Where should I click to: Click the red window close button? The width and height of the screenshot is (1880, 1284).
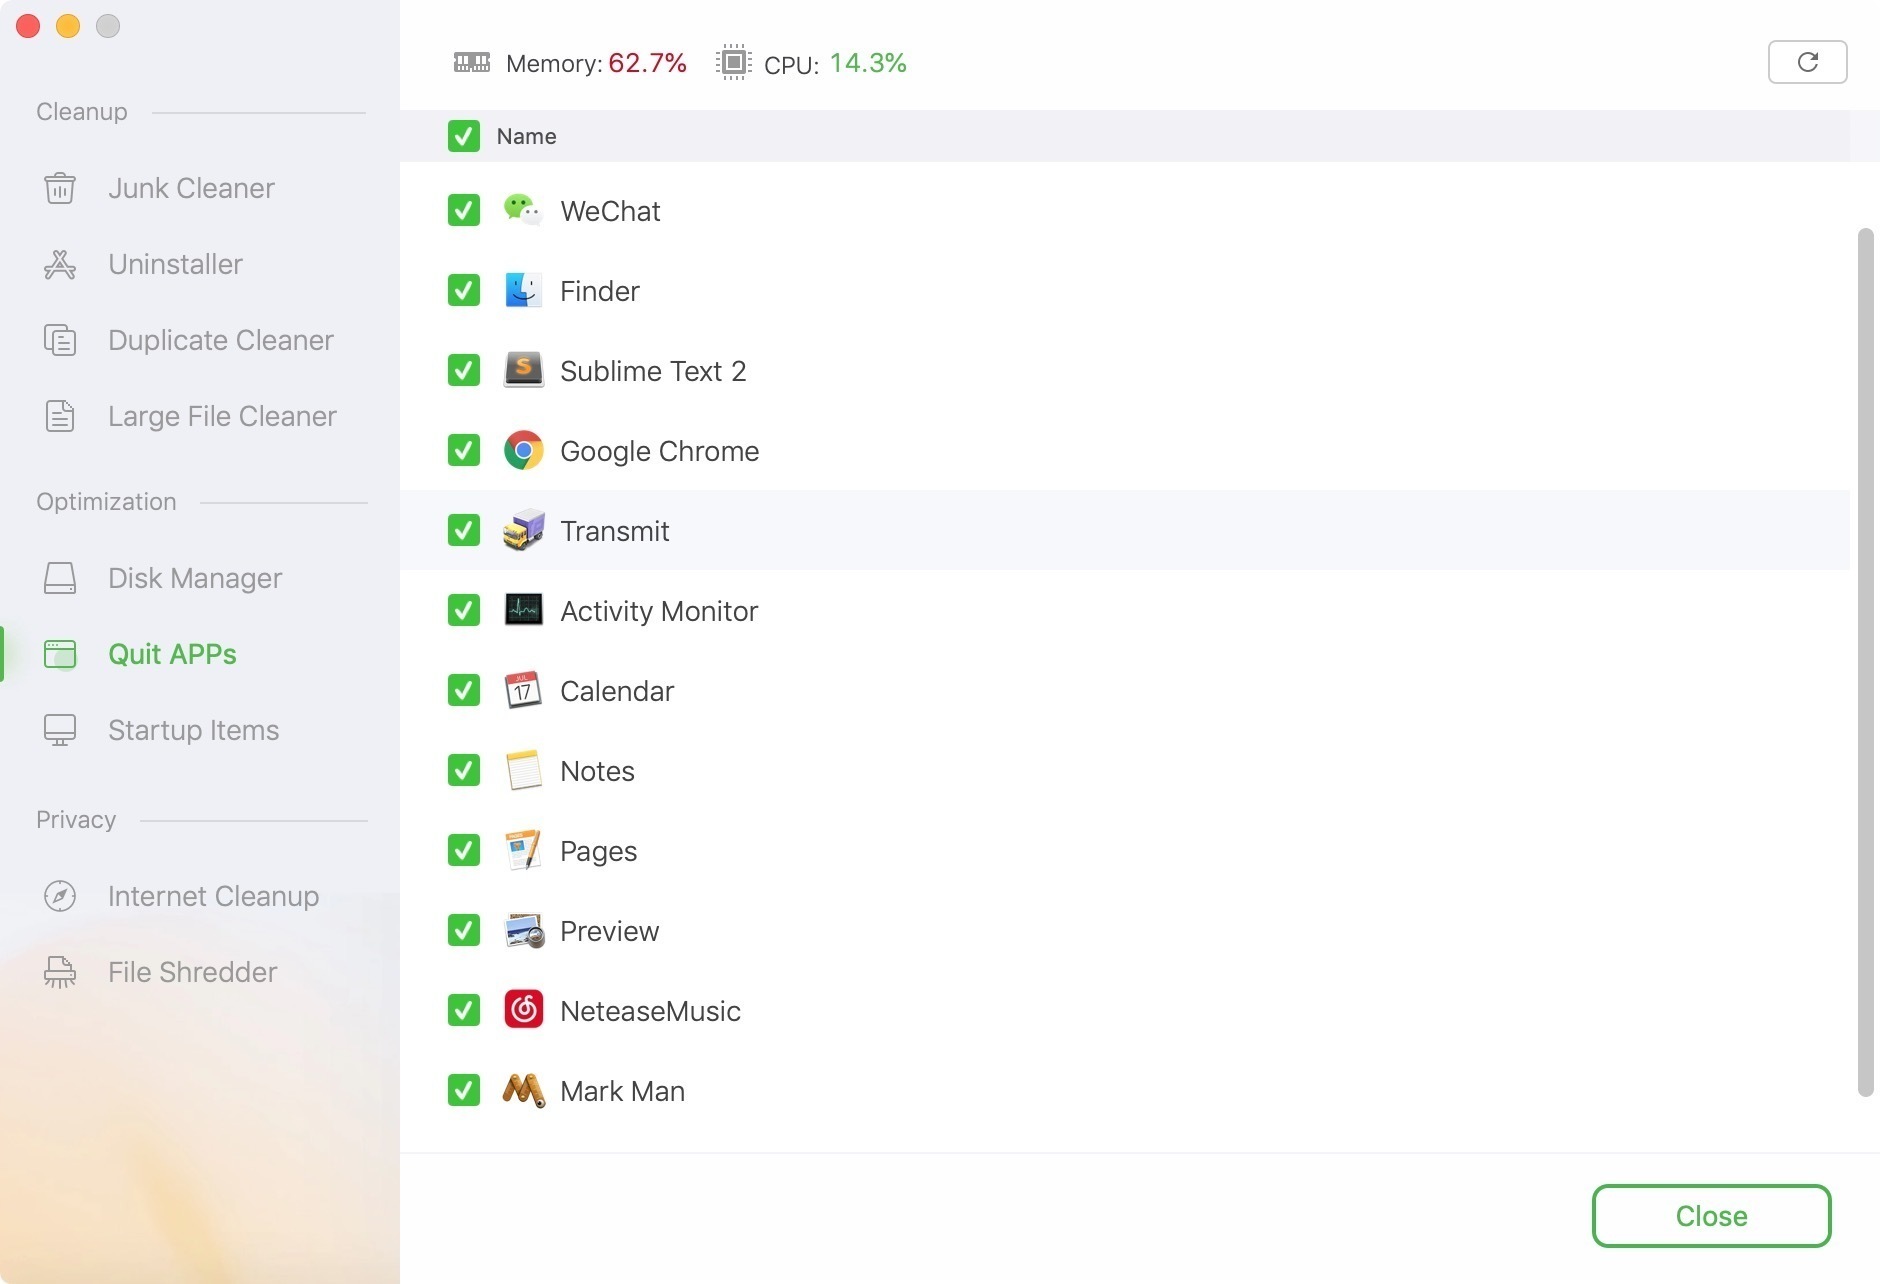(28, 26)
